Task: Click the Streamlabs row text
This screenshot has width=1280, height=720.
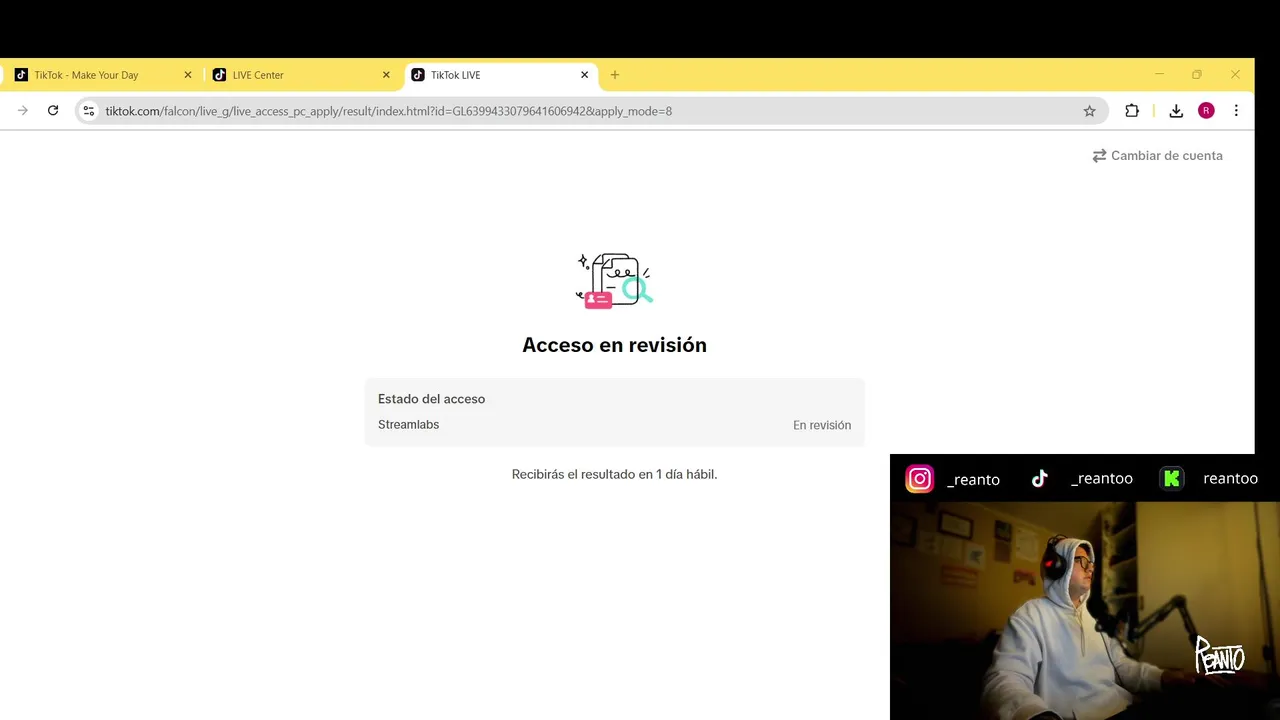Action: (408, 425)
